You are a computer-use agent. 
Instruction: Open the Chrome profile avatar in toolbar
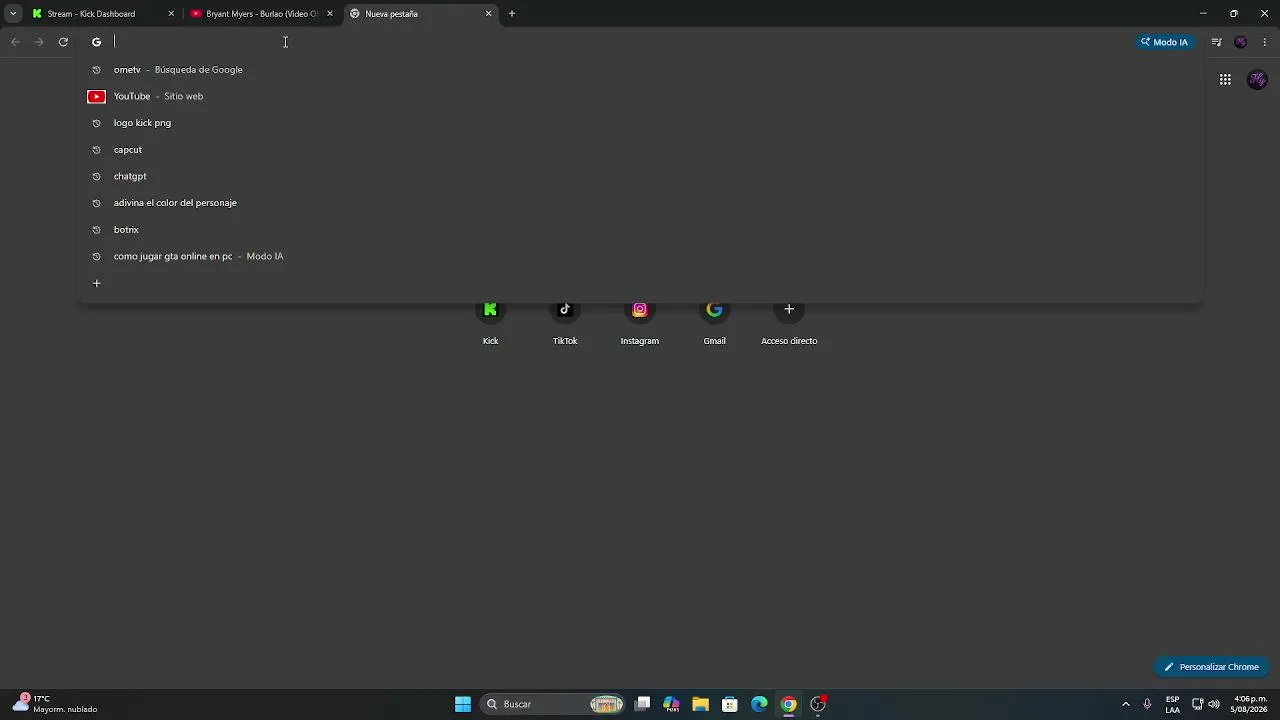tap(1241, 42)
